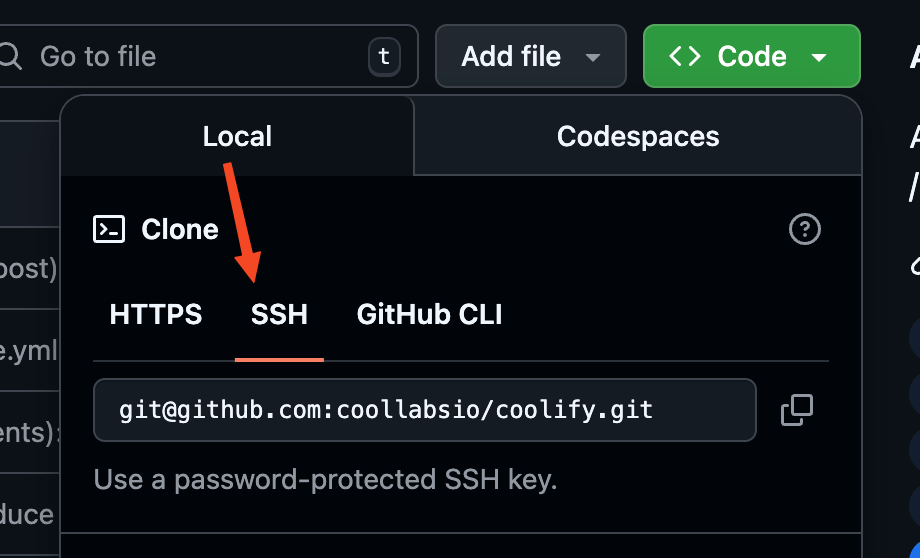Click the green Code button text
The width and height of the screenshot is (920, 558).
pos(752,57)
